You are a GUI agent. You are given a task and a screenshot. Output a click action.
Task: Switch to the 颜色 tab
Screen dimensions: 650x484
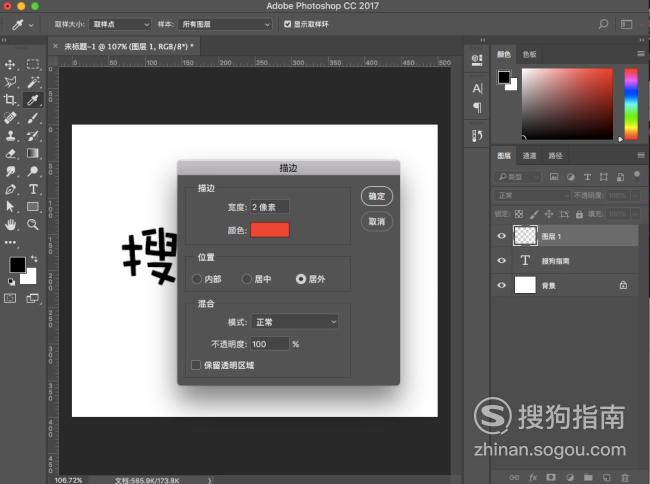point(504,54)
